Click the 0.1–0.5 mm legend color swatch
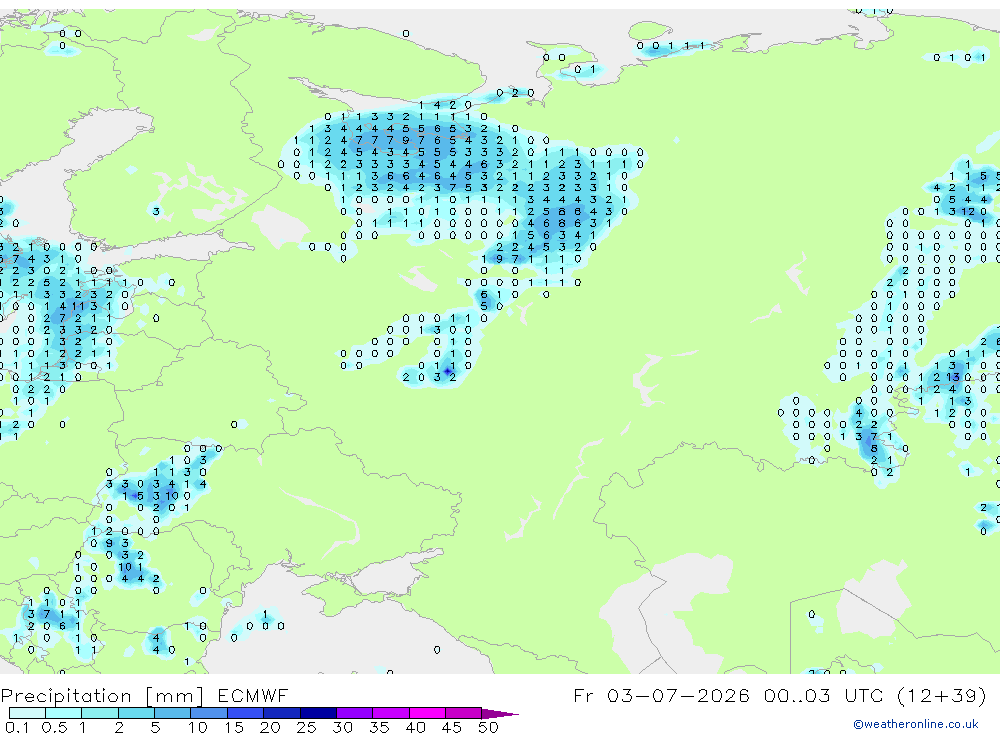Viewport: 1000px width, 733px height. tap(27, 713)
